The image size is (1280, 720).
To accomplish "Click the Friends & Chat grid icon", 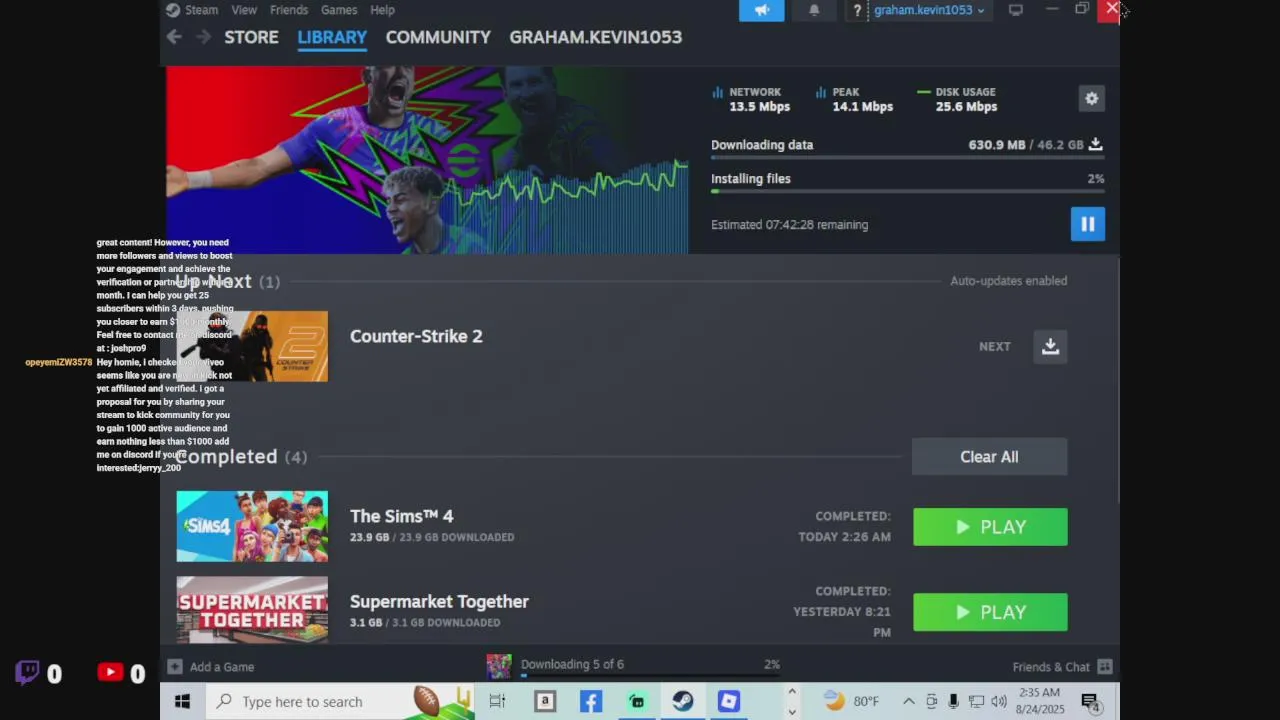I will pos(1105,667).
